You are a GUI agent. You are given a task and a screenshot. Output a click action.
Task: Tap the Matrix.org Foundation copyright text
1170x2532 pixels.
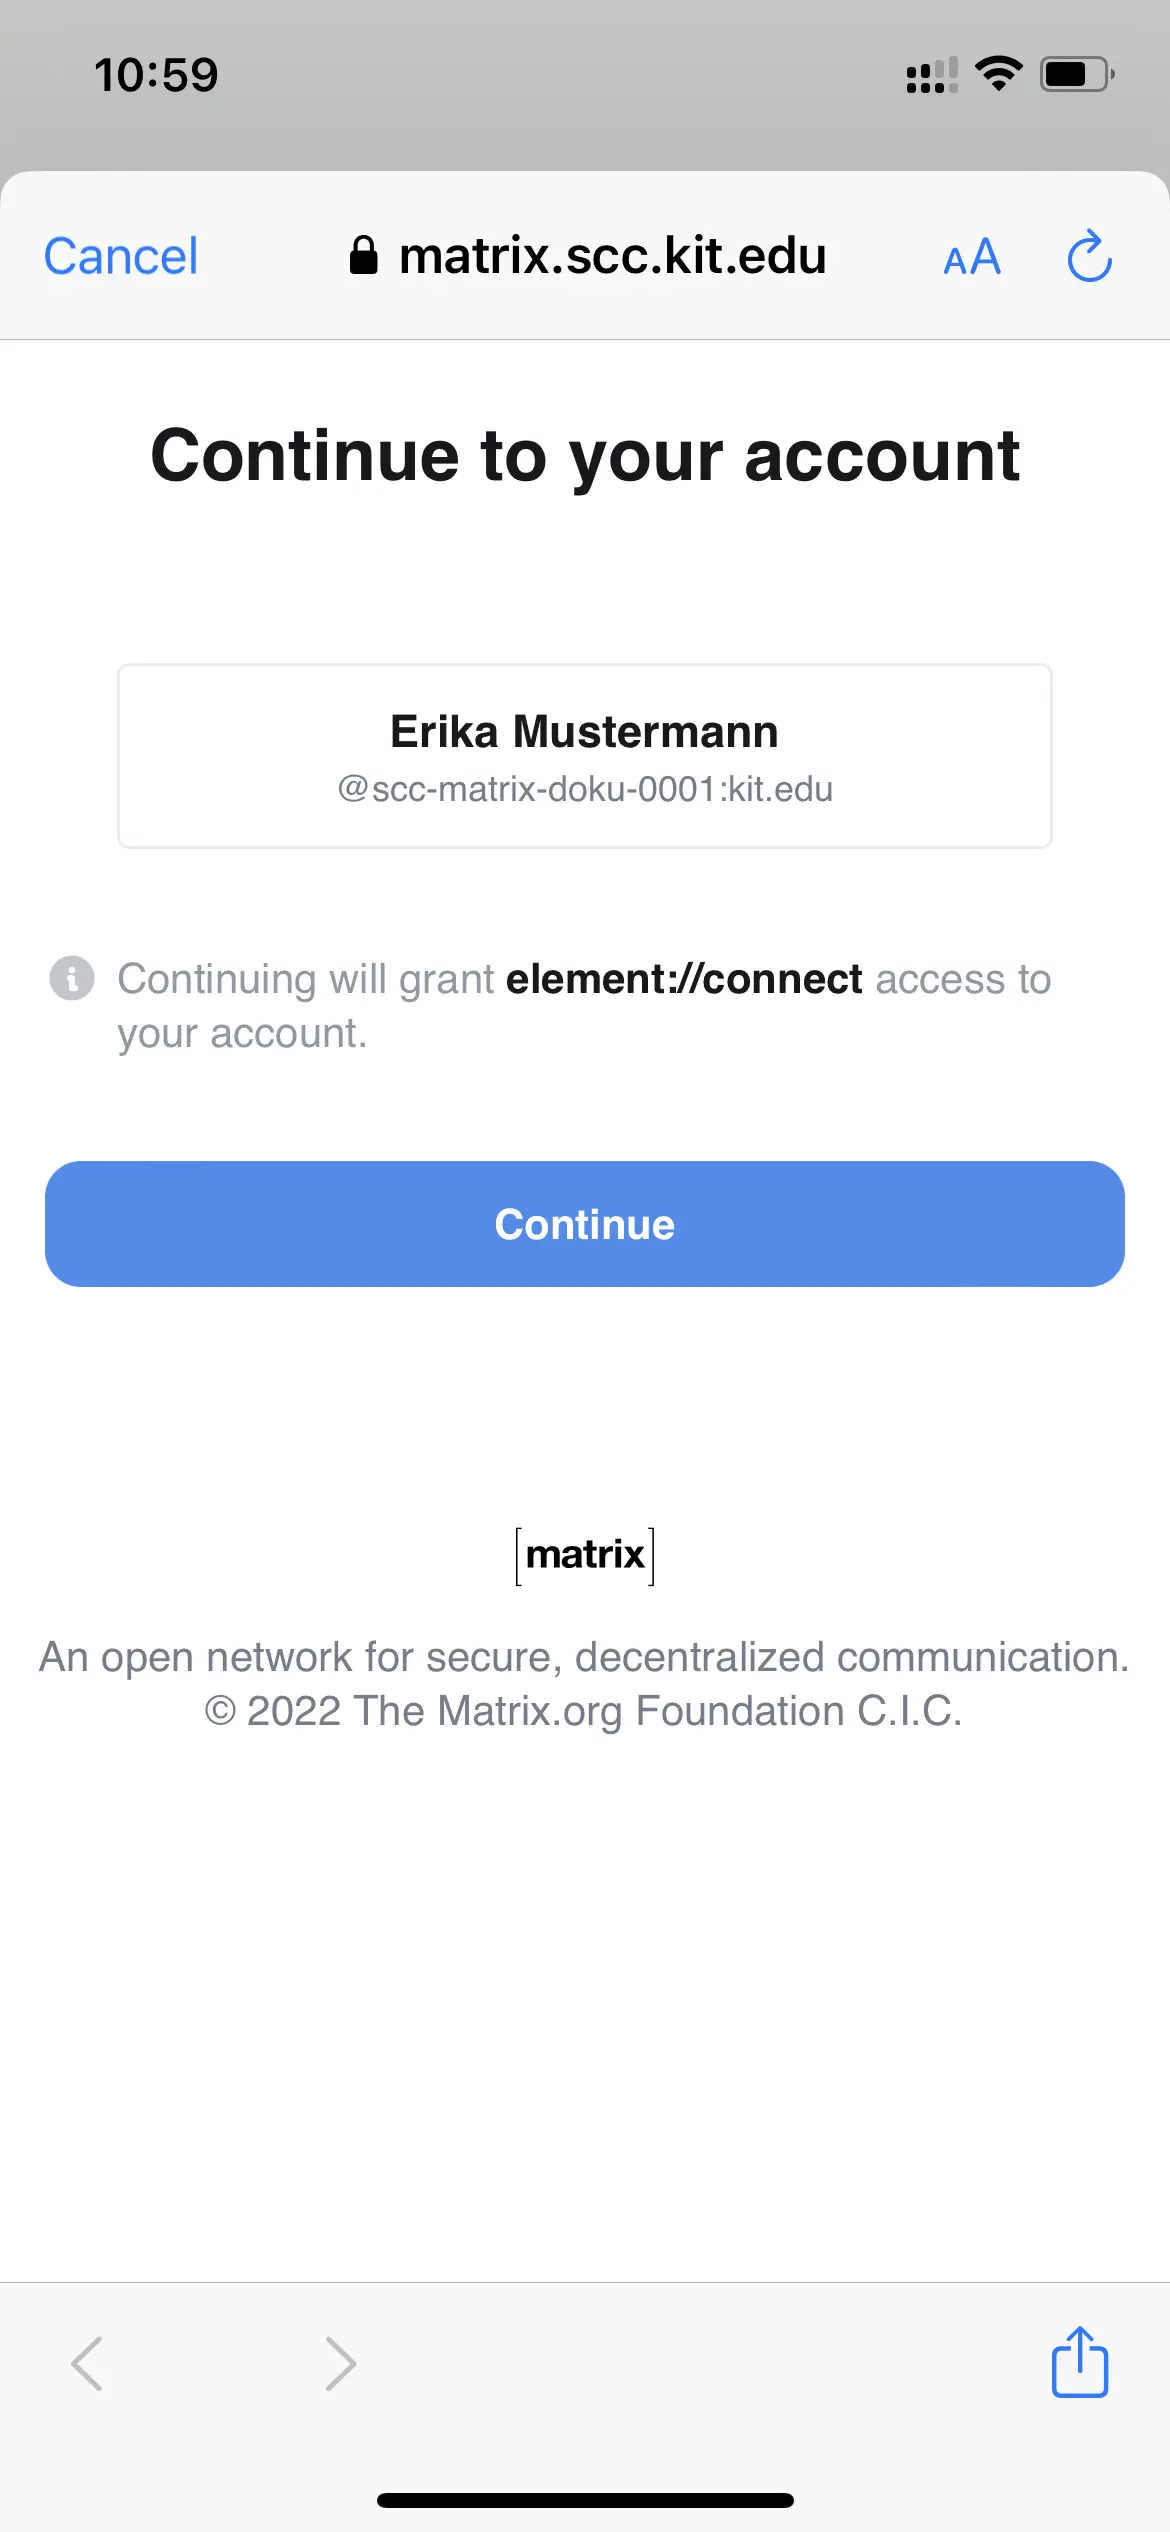(x=584, y=1711)
